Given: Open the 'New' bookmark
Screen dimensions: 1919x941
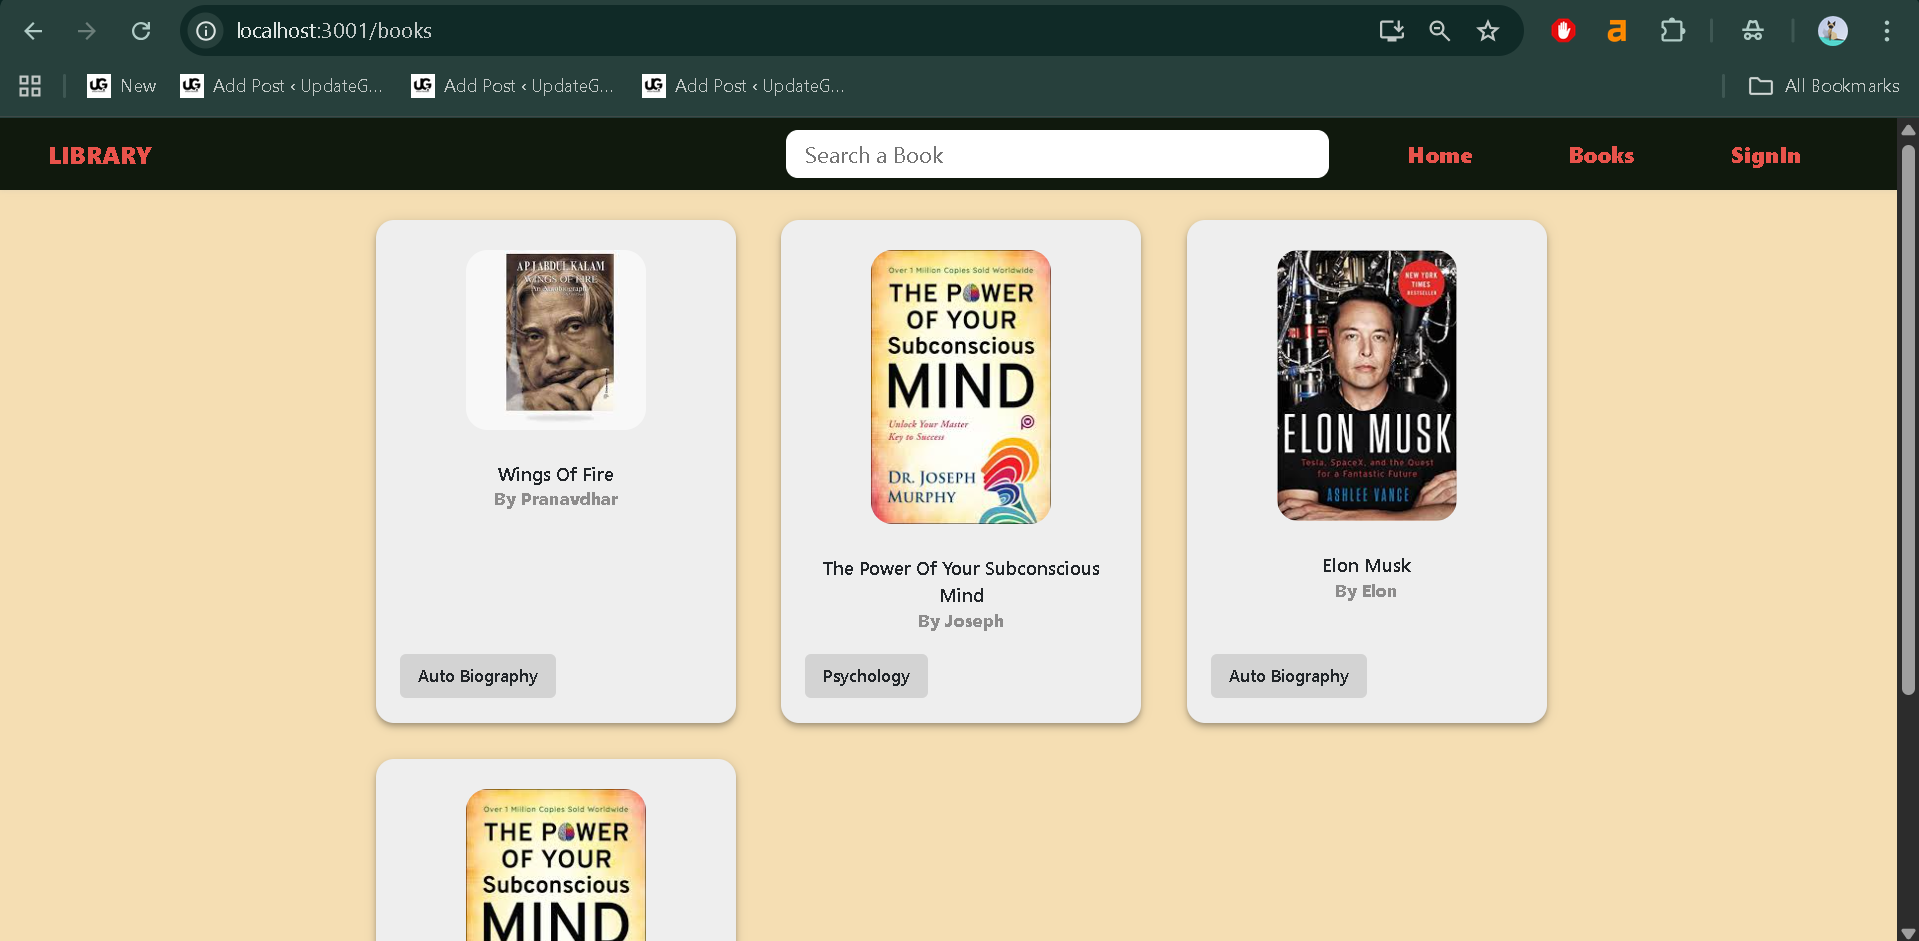Looking at the screenshot, I should point(122,86).
